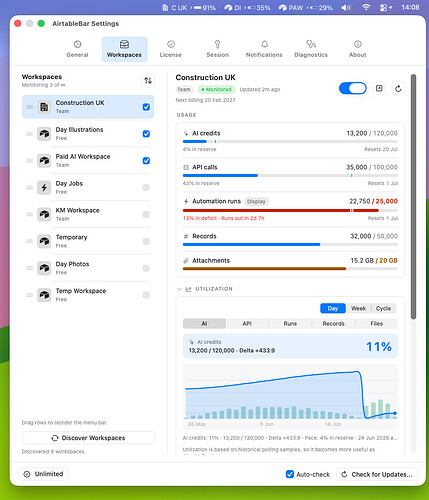The image size is (429, 500).
Task: Open workspace in browser icon button
Action: 379,88
